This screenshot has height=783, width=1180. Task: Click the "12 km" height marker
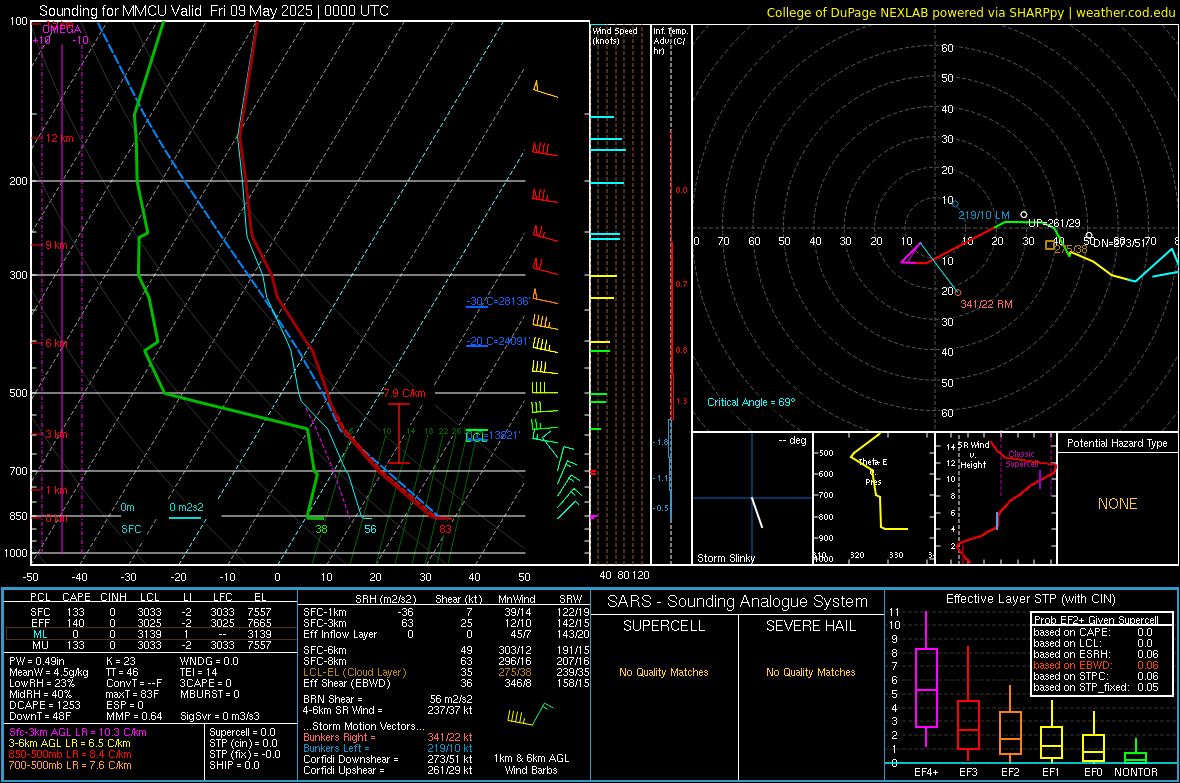coord(59,139)
